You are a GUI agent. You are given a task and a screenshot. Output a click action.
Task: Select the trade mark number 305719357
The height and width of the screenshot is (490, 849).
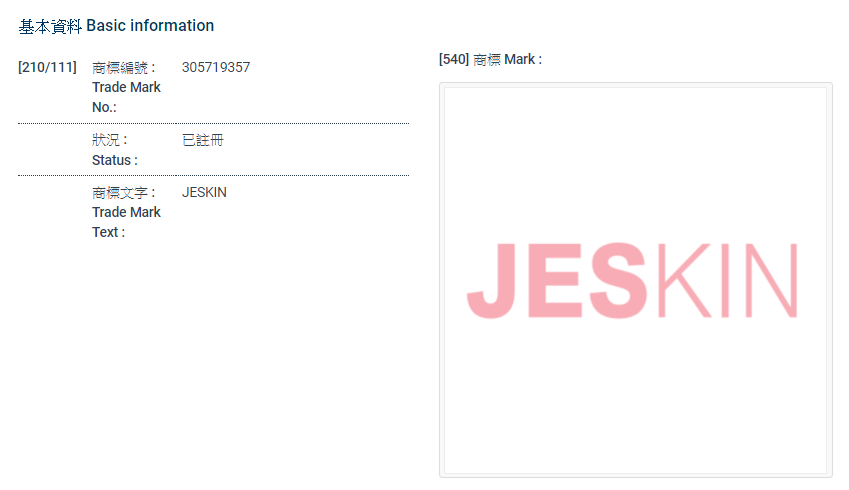(x=216, y=68)
